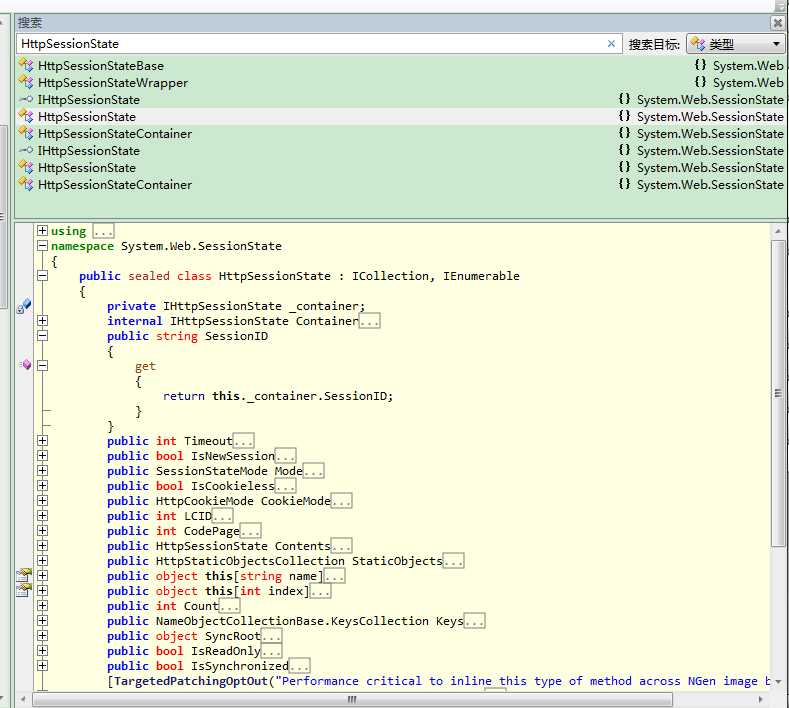
Task: Expand the this[int index] indexer
Action: (x=42, y=591)
